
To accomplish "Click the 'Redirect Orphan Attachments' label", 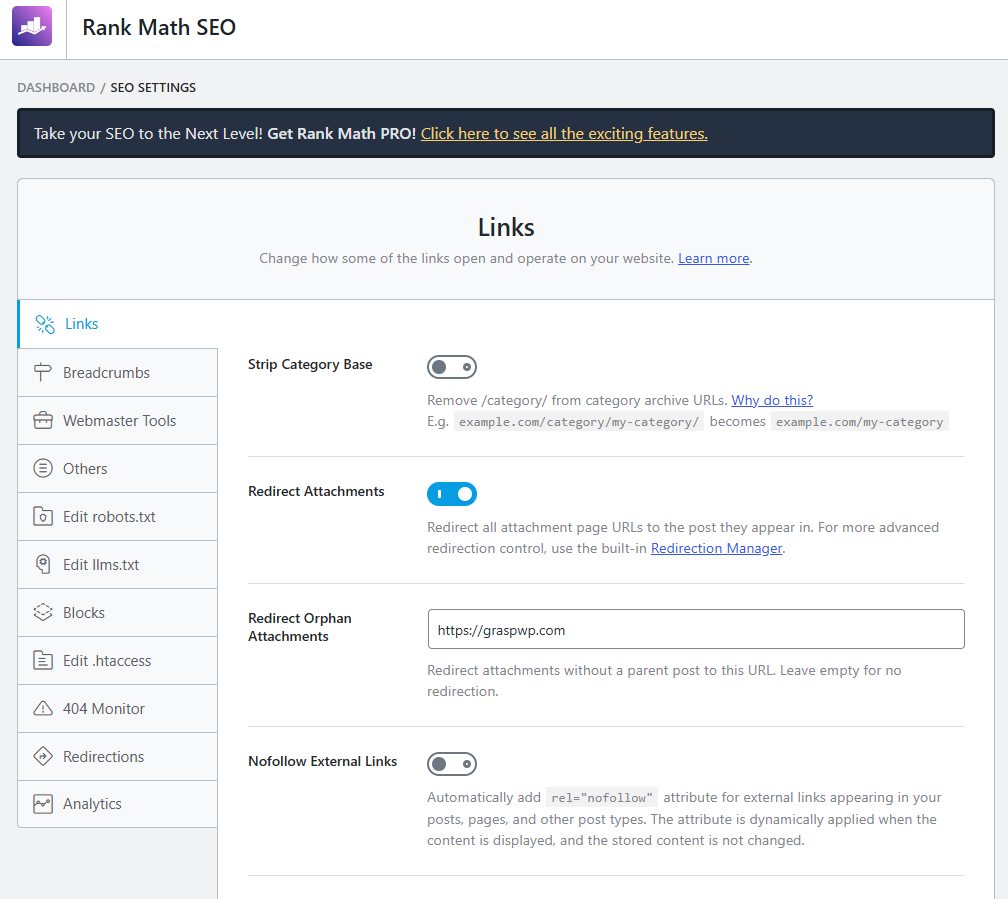I will point(300,627).
